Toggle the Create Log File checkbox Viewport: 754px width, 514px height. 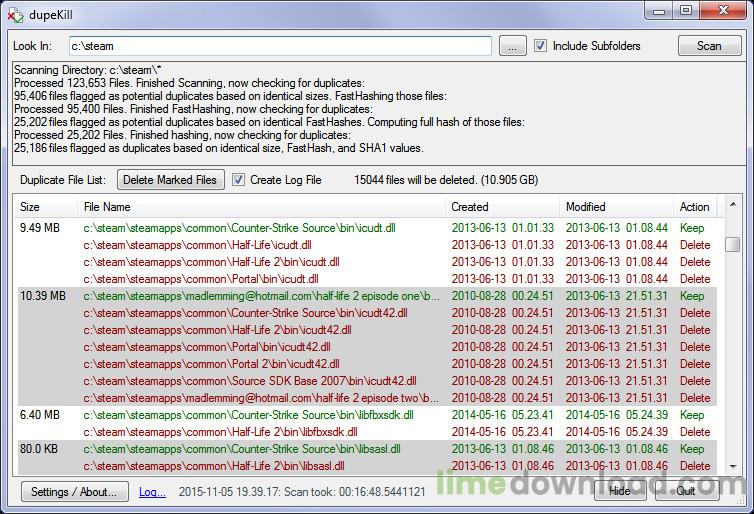point(238,180)
